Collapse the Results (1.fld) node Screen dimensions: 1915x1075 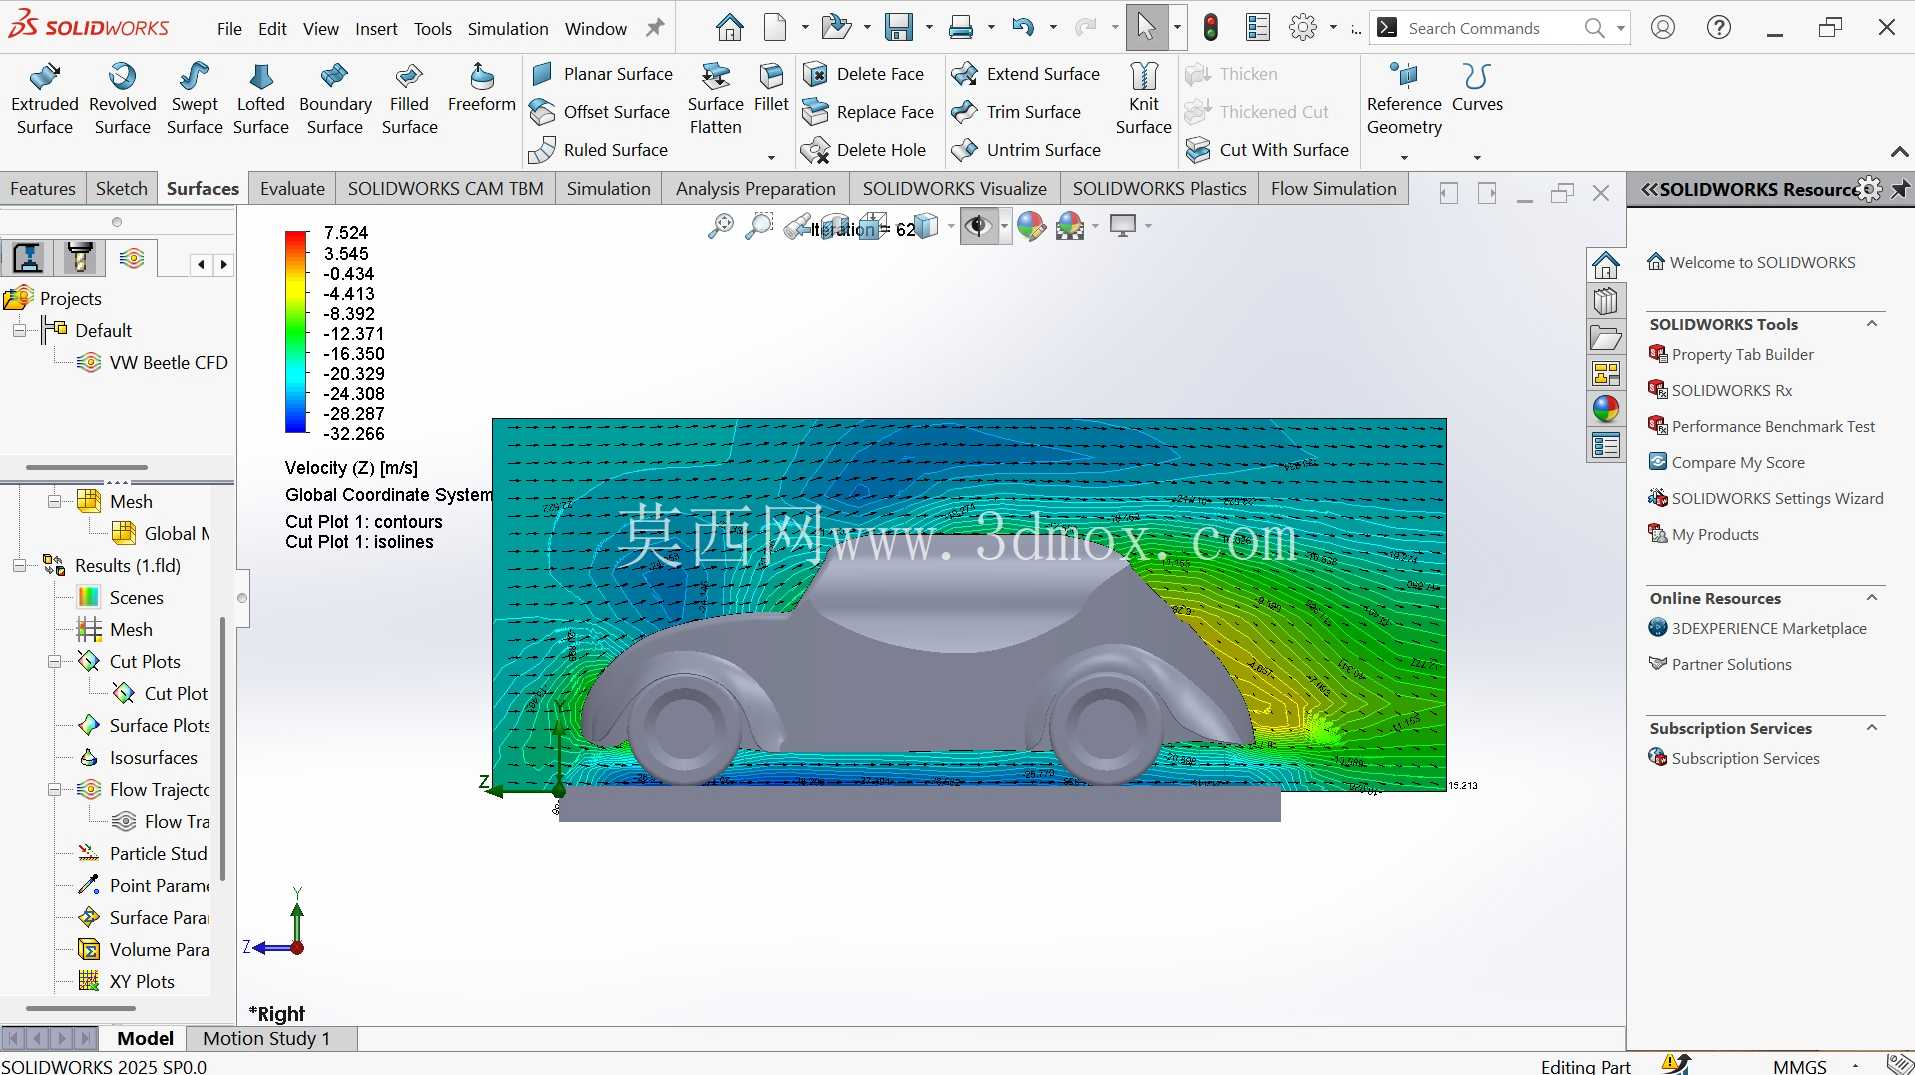point(19,566)
